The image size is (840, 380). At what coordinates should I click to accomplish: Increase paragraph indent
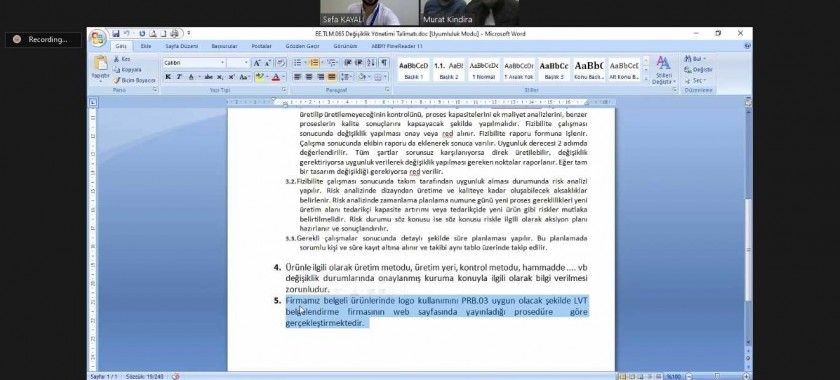[359, 63]
